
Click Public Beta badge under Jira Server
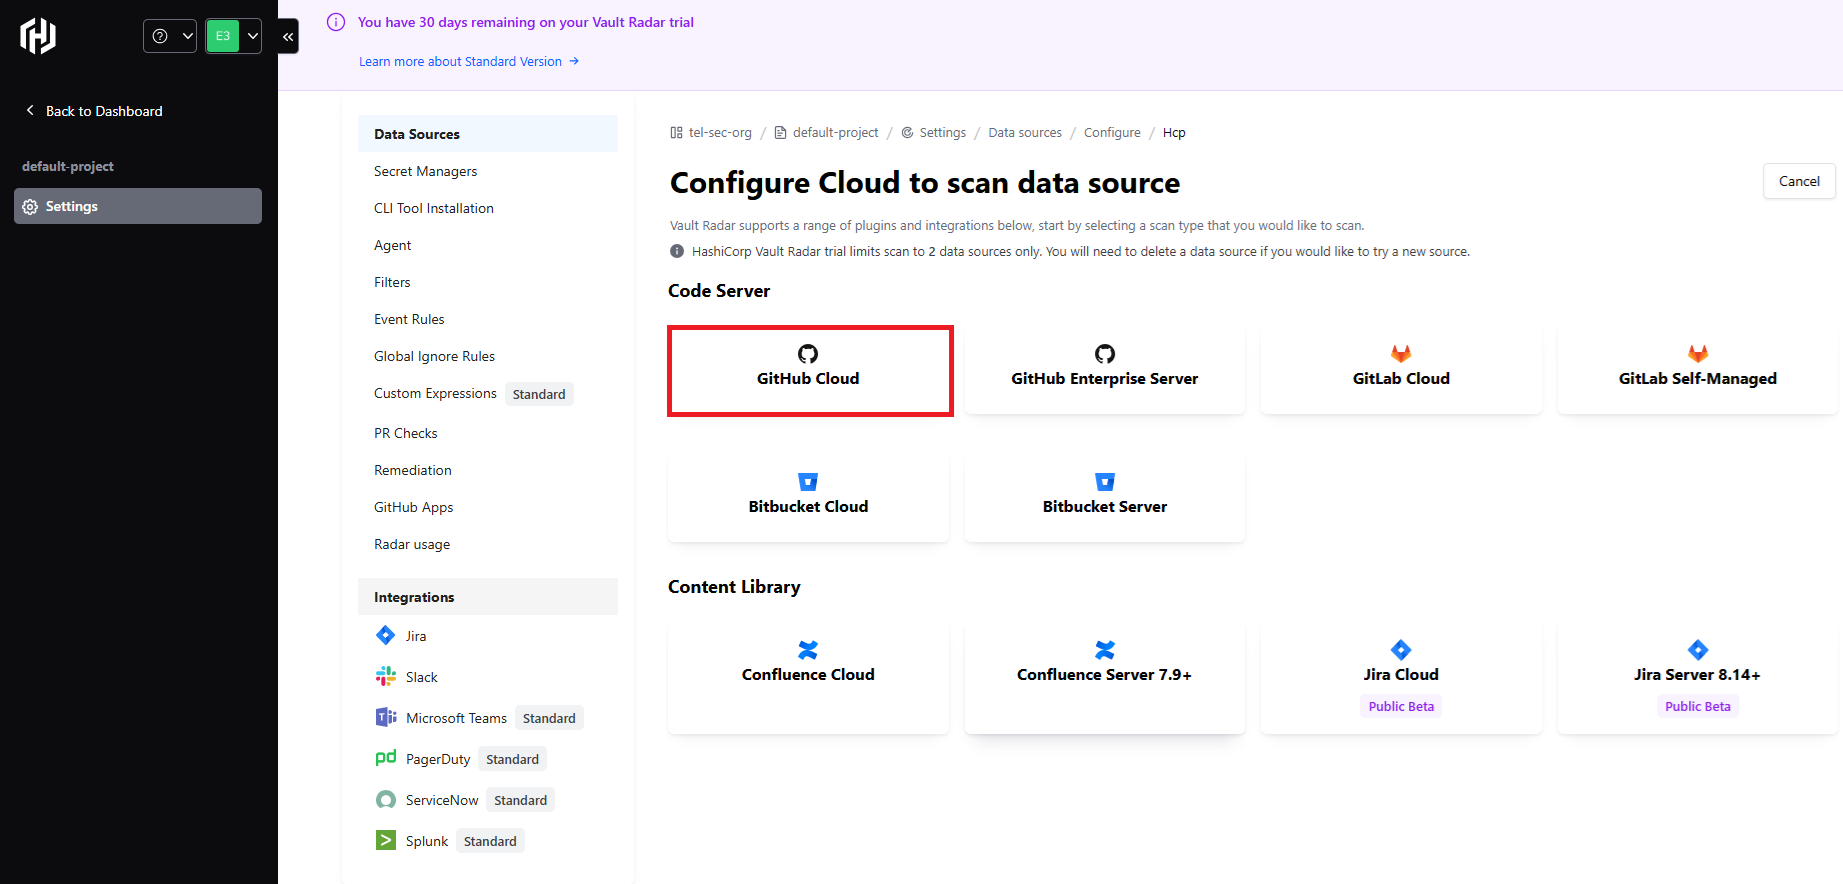[1698, 706]
